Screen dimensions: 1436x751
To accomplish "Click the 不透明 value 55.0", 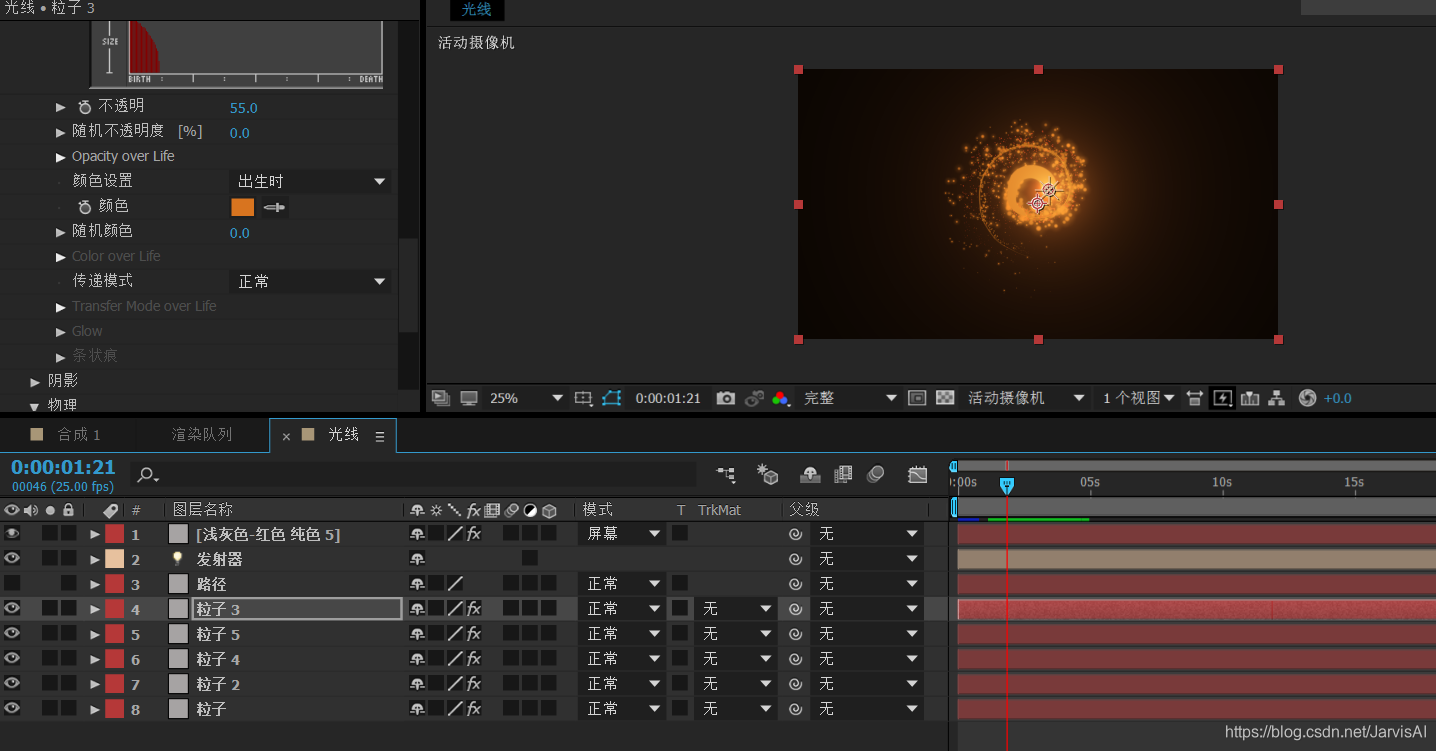I will [244, 108].
